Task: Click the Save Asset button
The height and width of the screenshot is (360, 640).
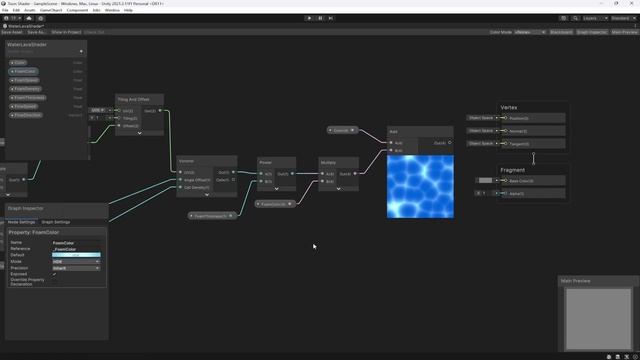Action: (x=12, y=32)
